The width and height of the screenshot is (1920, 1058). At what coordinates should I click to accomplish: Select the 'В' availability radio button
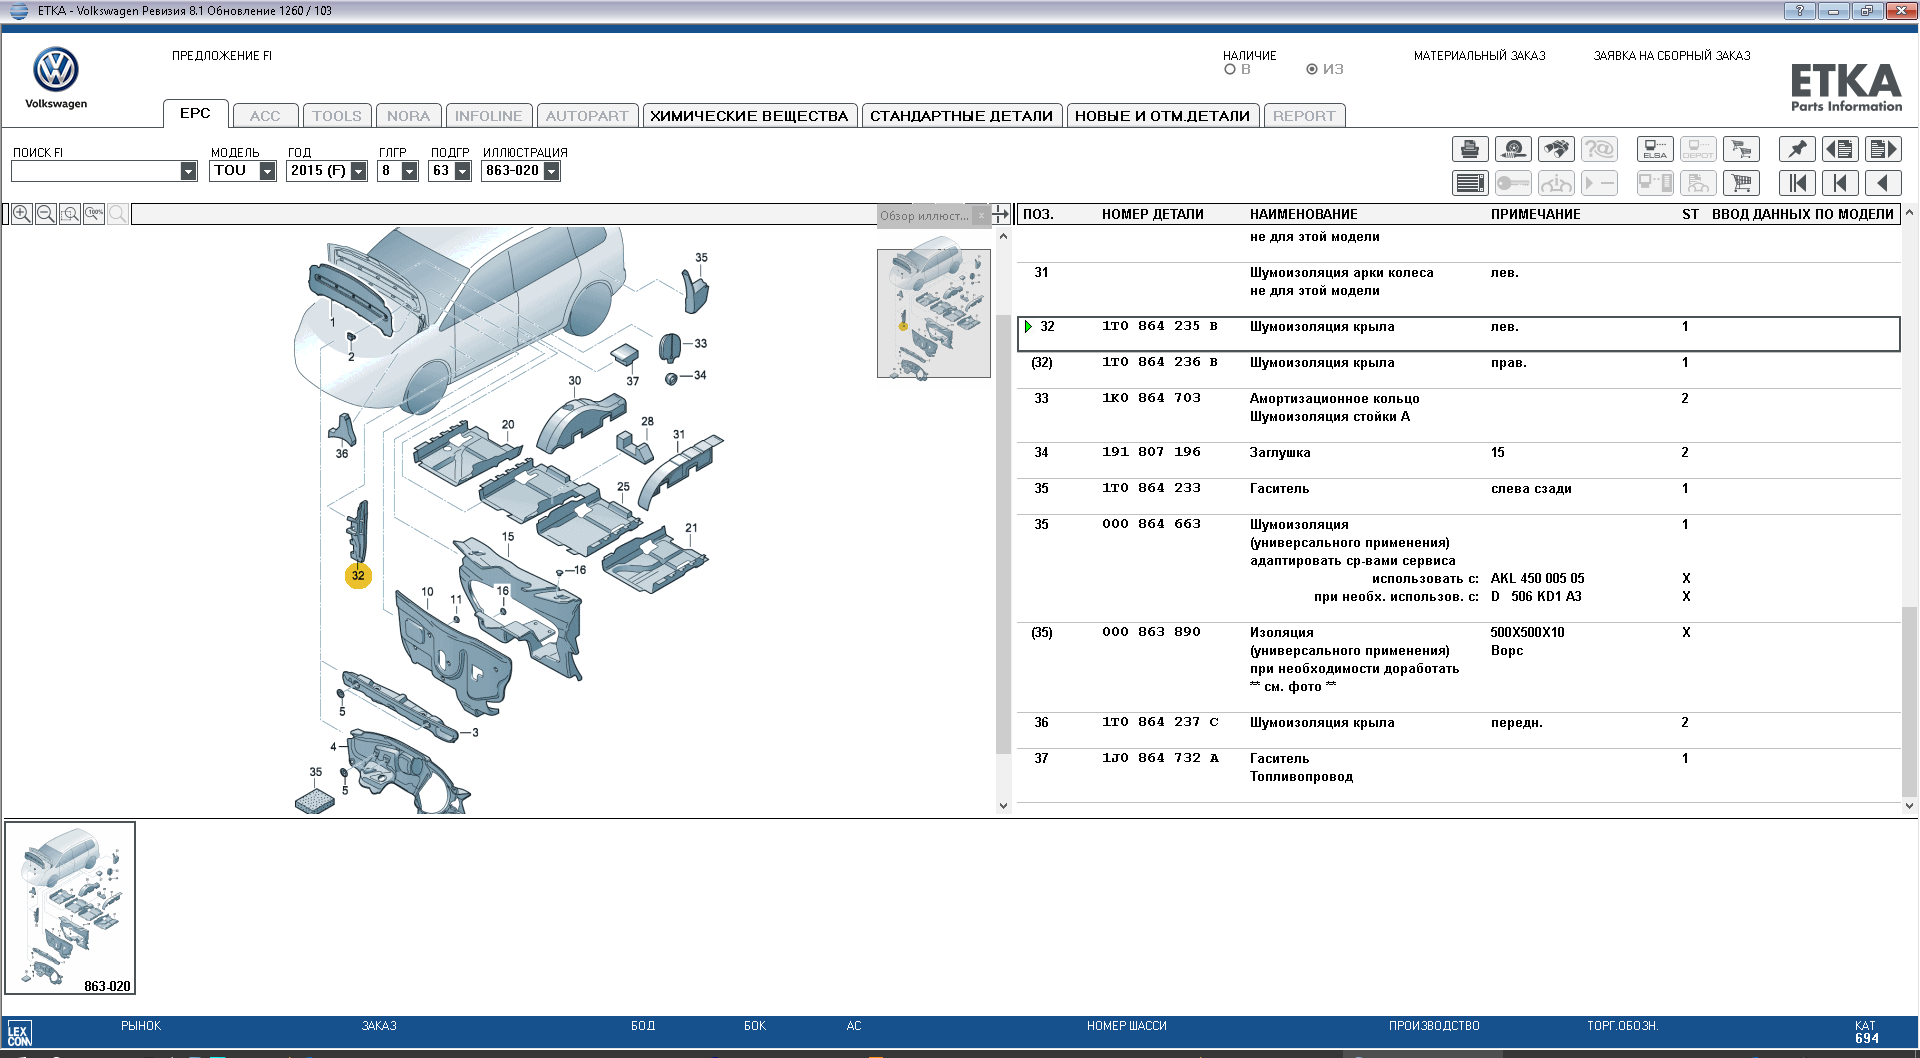(1230, 69)
